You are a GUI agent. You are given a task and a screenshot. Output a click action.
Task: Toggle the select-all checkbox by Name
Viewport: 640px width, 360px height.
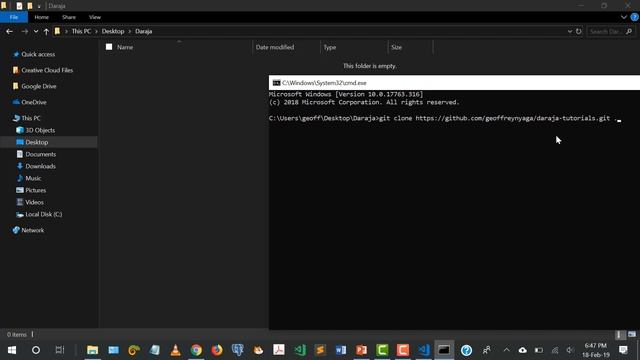[109, 47]
